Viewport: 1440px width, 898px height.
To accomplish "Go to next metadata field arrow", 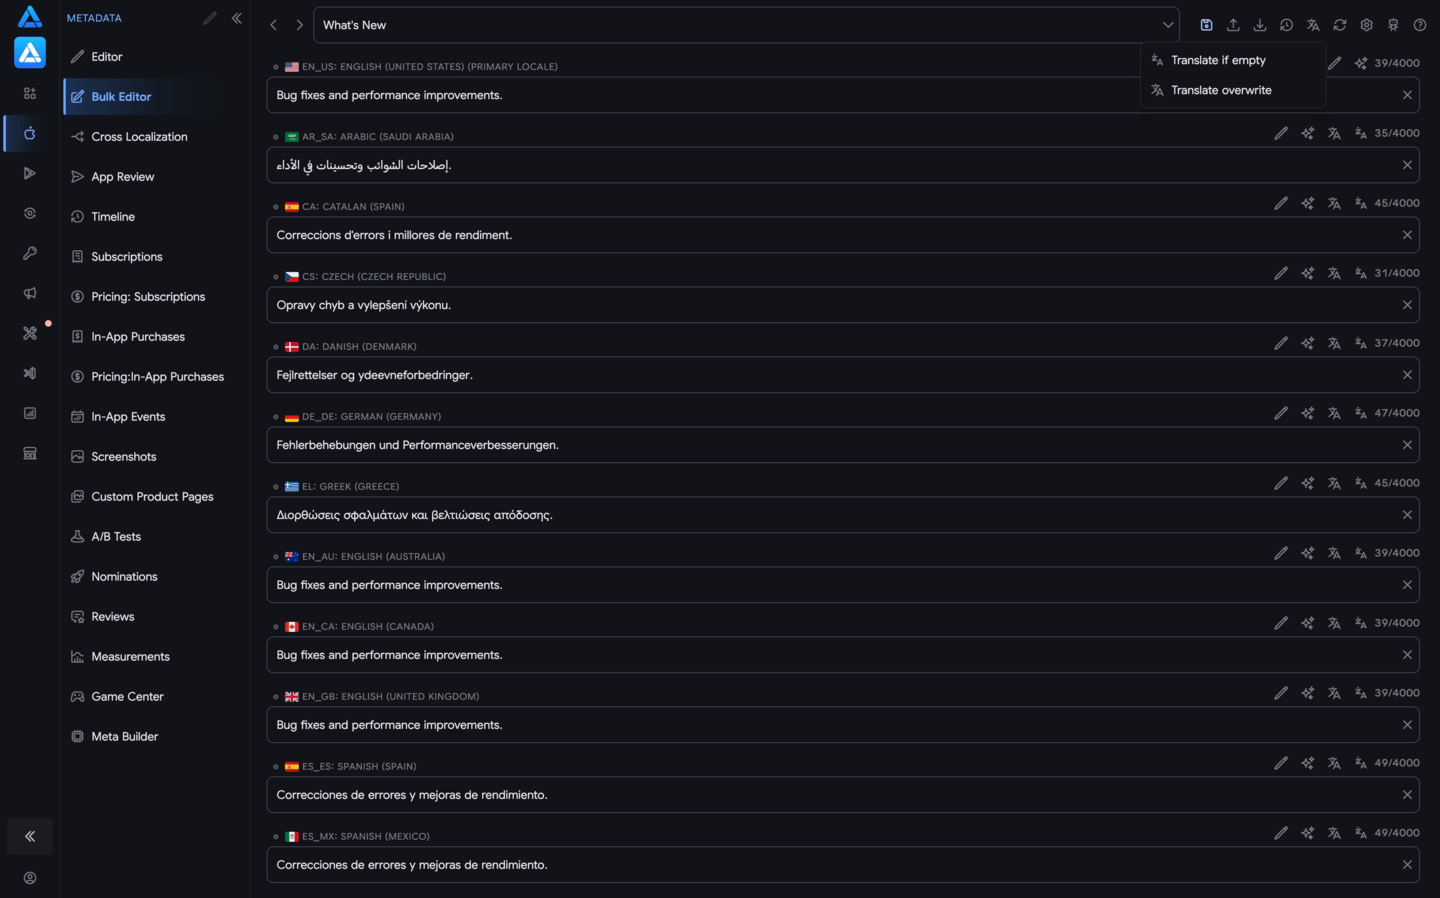I will pos(299,25).
